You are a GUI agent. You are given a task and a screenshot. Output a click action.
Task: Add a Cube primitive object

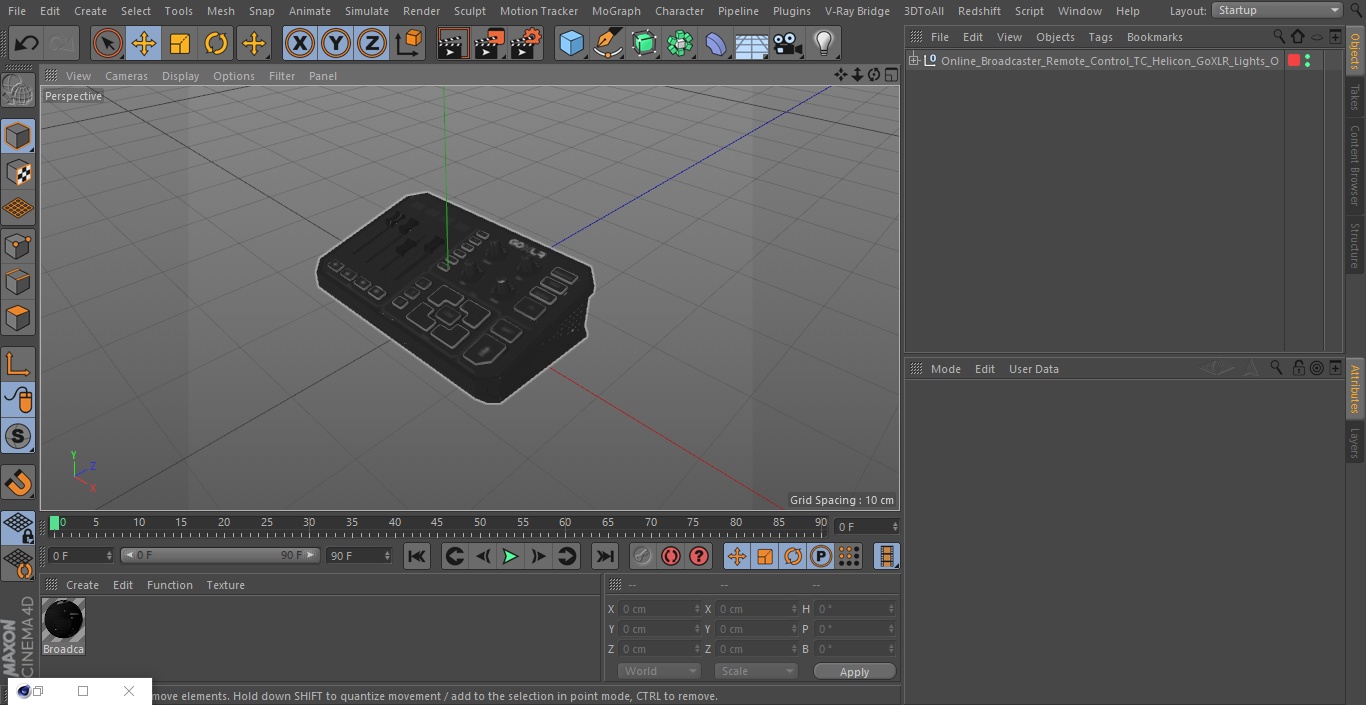point(571,43)
